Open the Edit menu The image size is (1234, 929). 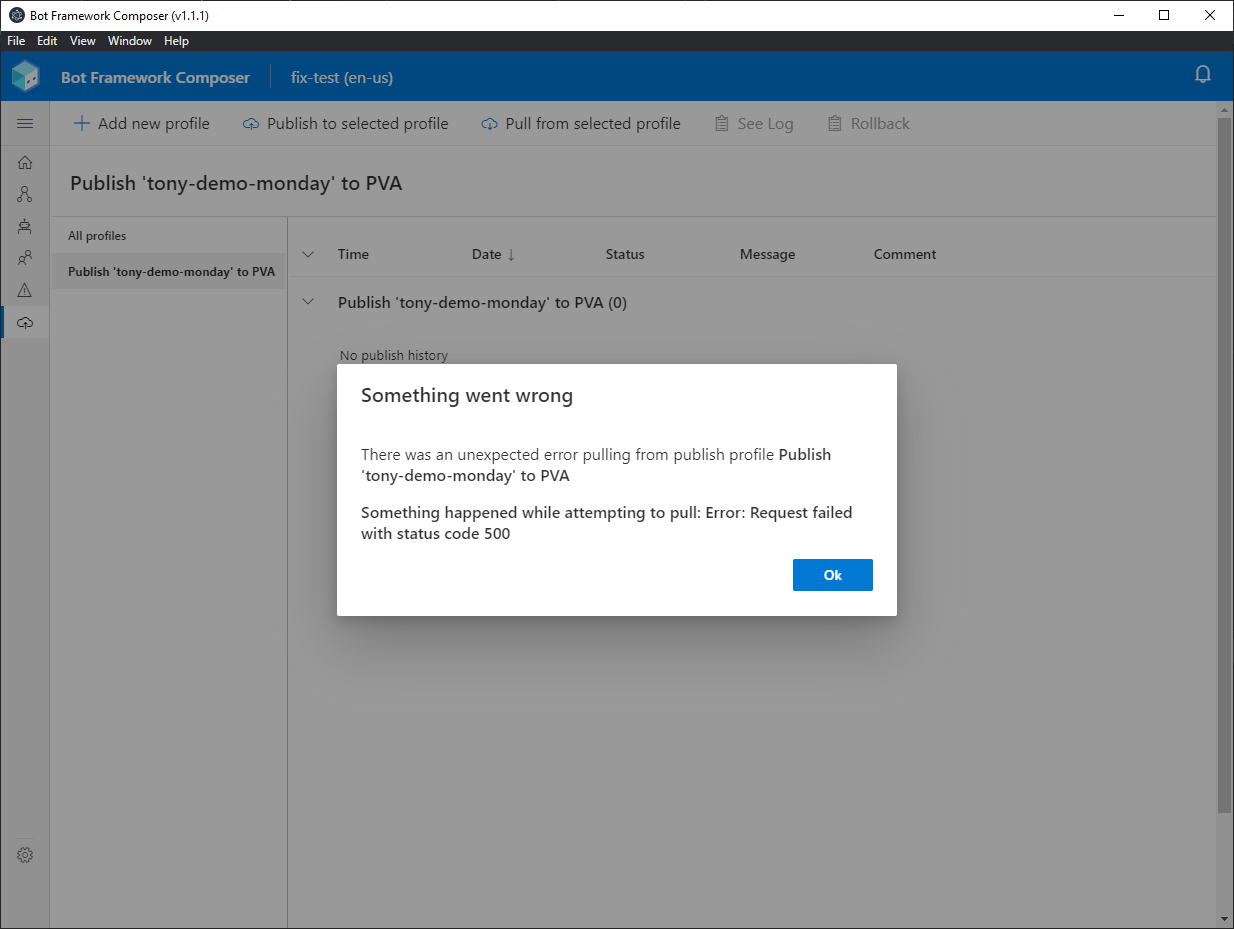click(47, 41)
